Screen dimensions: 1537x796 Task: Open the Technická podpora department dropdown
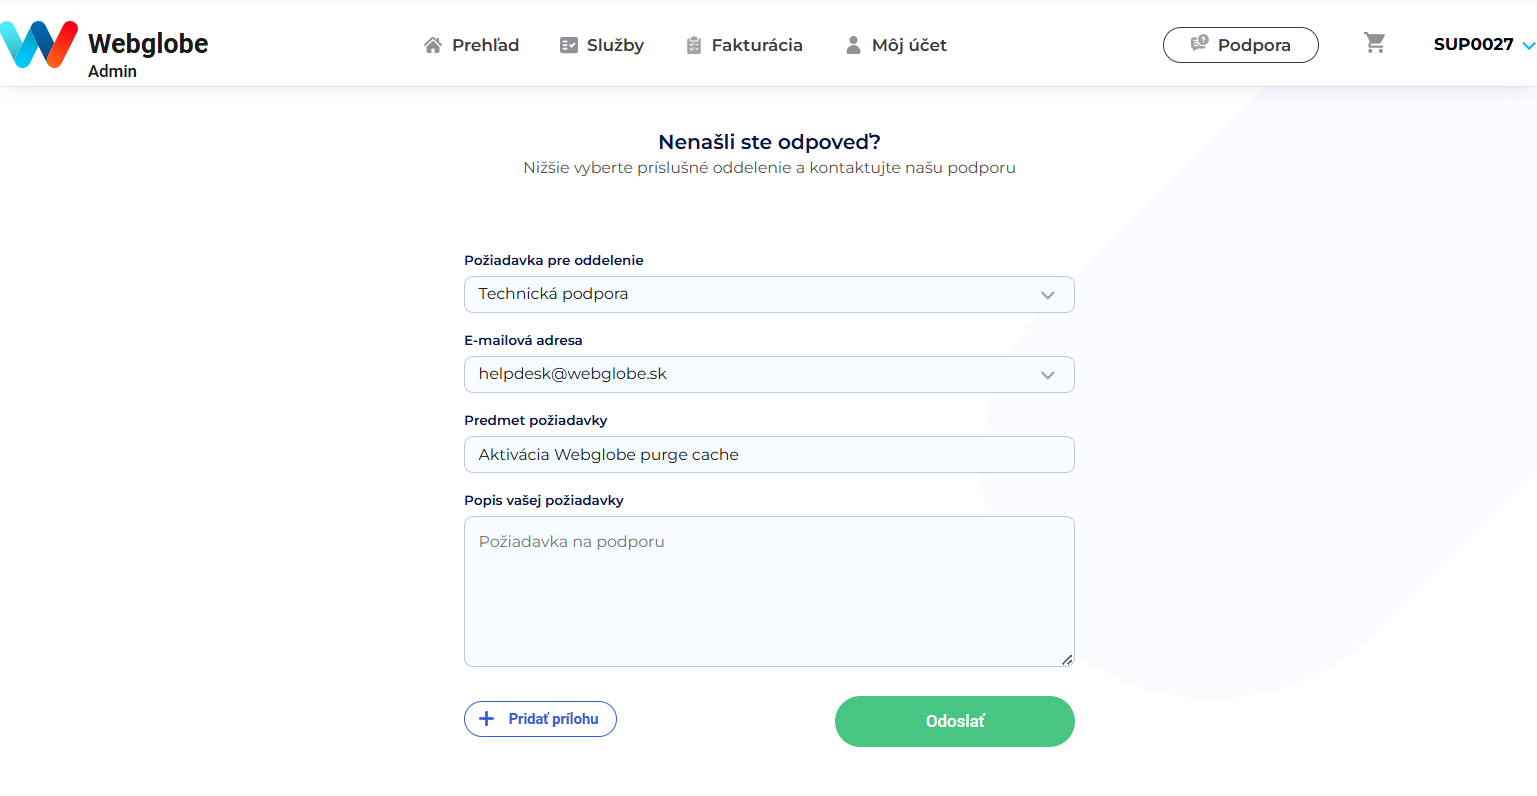click(769, 294)
